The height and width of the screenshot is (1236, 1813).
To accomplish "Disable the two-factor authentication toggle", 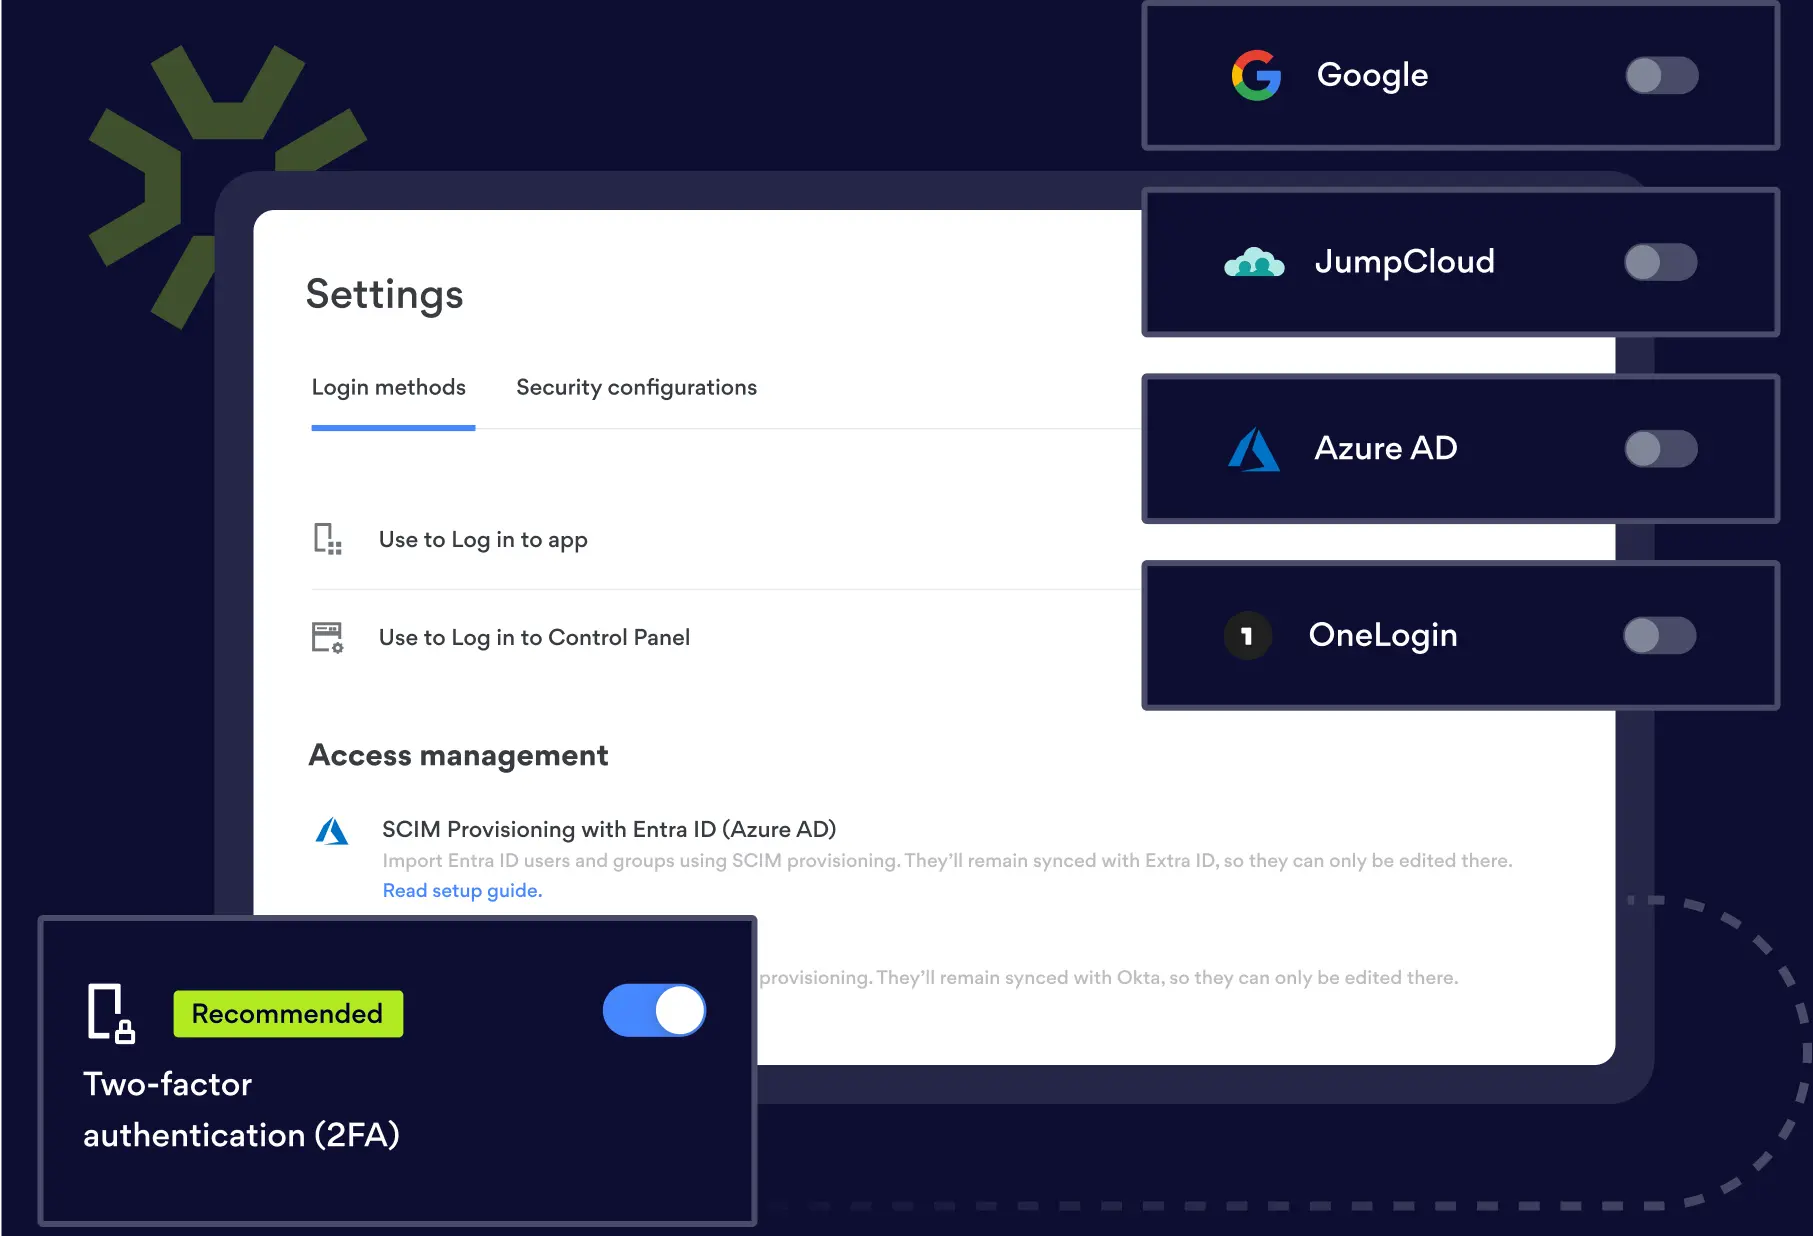I will [654, 1010].
